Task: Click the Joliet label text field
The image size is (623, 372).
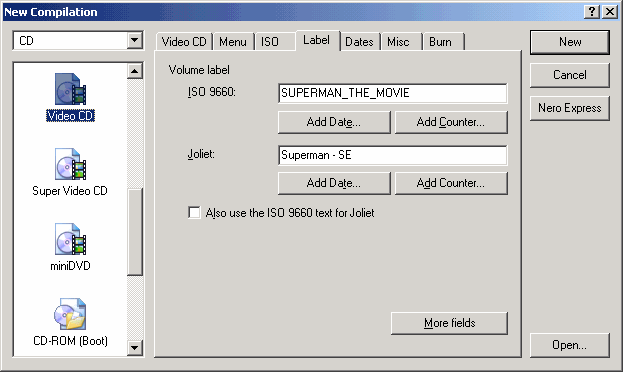Action: click(x=393, y=155)
